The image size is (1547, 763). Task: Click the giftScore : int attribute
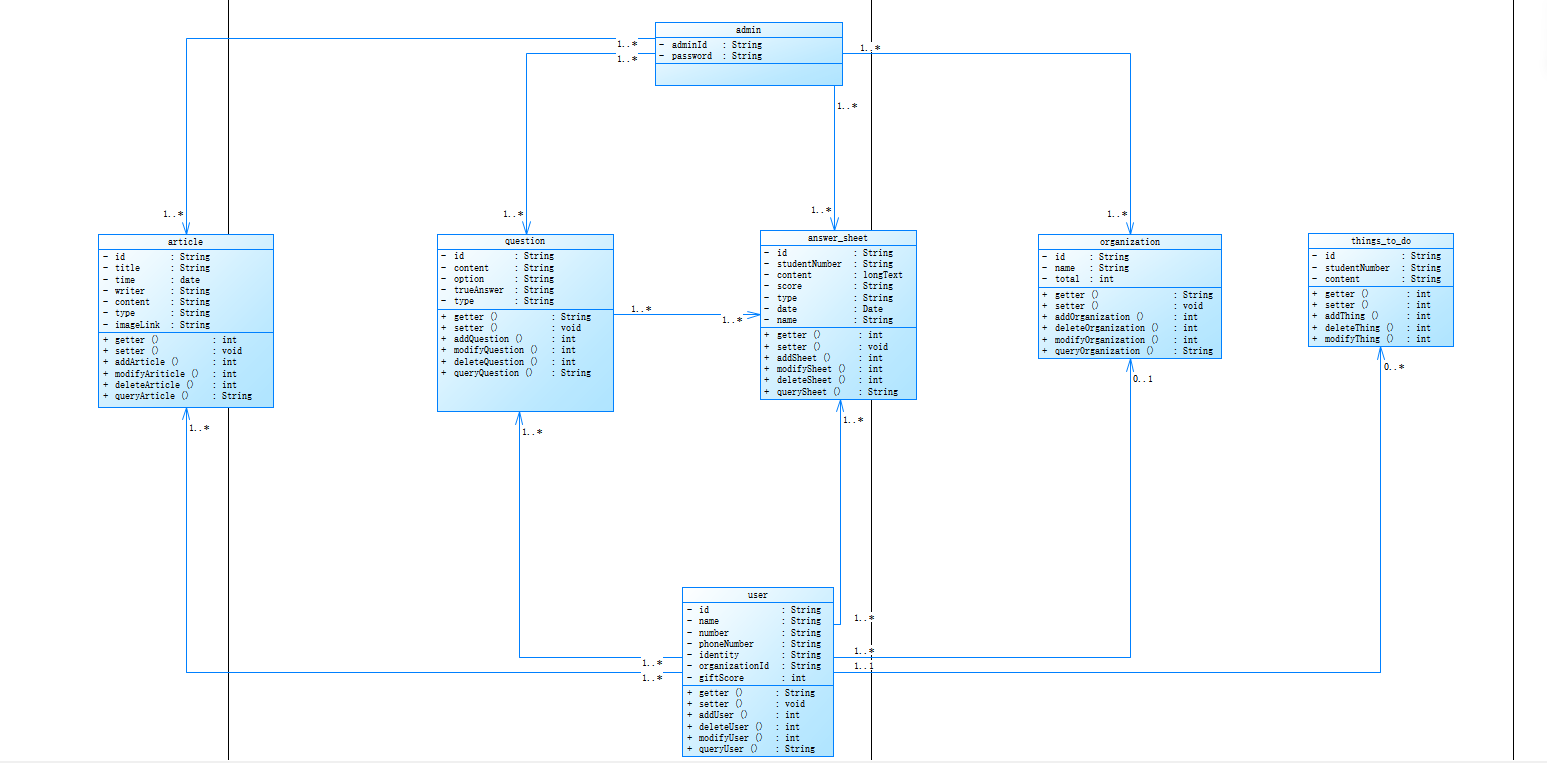[746, 678]
